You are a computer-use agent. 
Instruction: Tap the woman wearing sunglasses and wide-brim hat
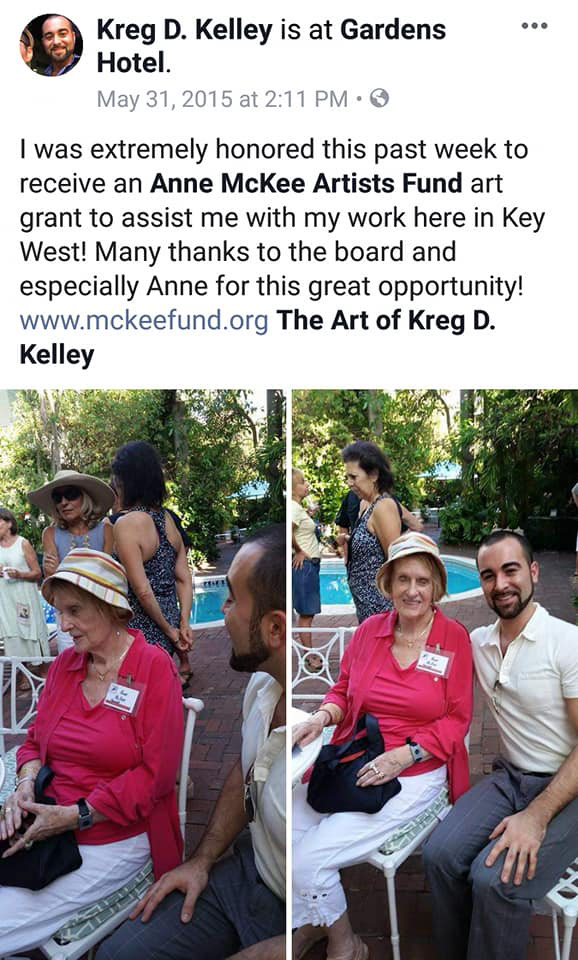[72, 514]
